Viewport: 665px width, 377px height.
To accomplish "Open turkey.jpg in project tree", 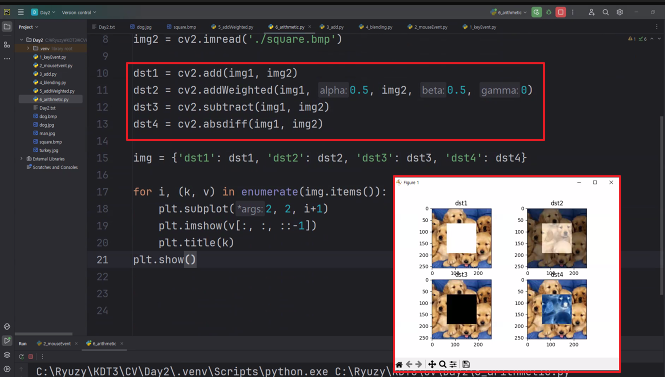I will point(46,150).
